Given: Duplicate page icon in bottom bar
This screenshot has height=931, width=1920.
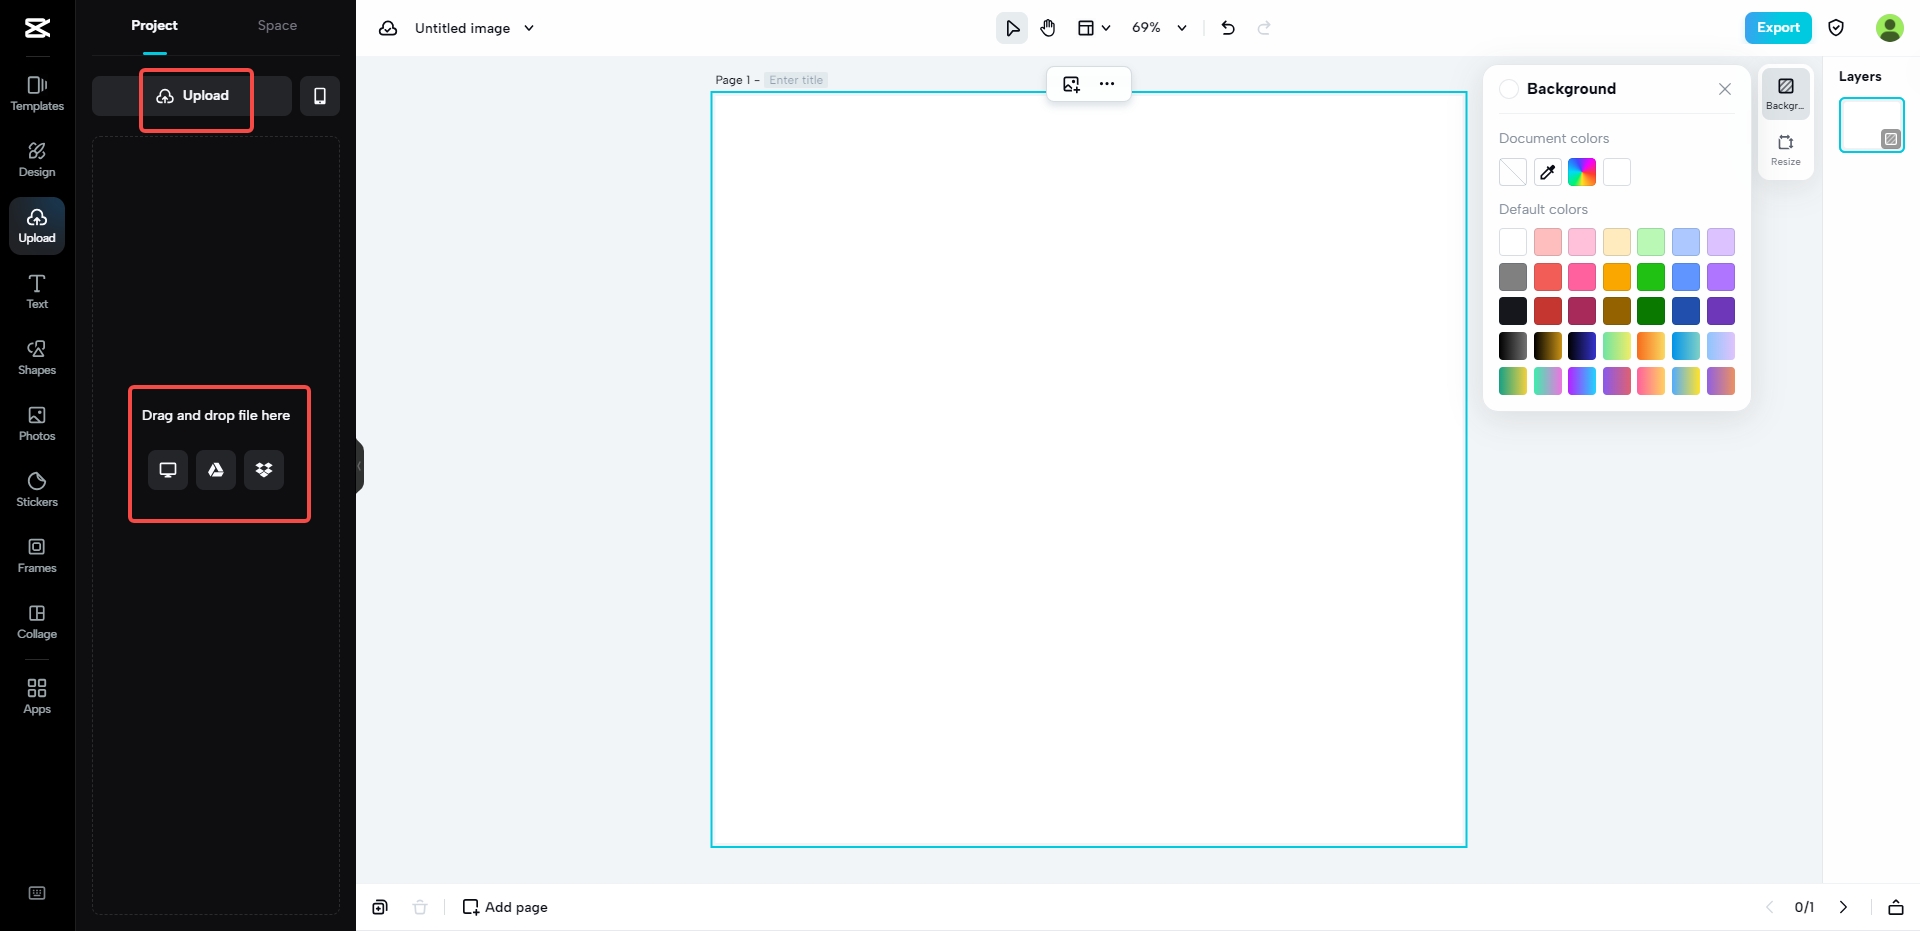Looking at the screenshot, I should 380,907.
